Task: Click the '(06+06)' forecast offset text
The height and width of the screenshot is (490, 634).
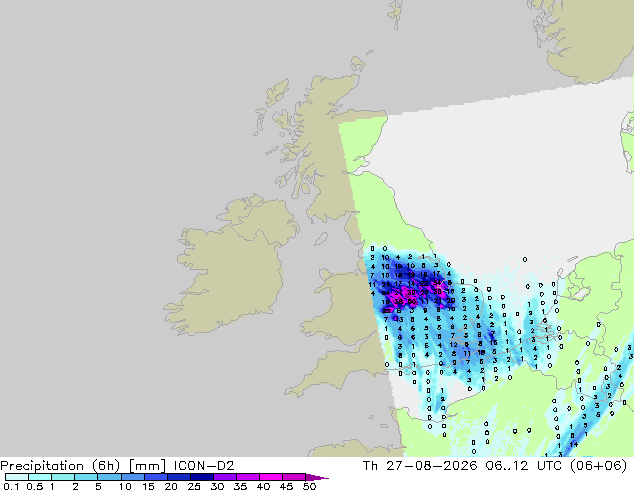Action: coord(599,465)
